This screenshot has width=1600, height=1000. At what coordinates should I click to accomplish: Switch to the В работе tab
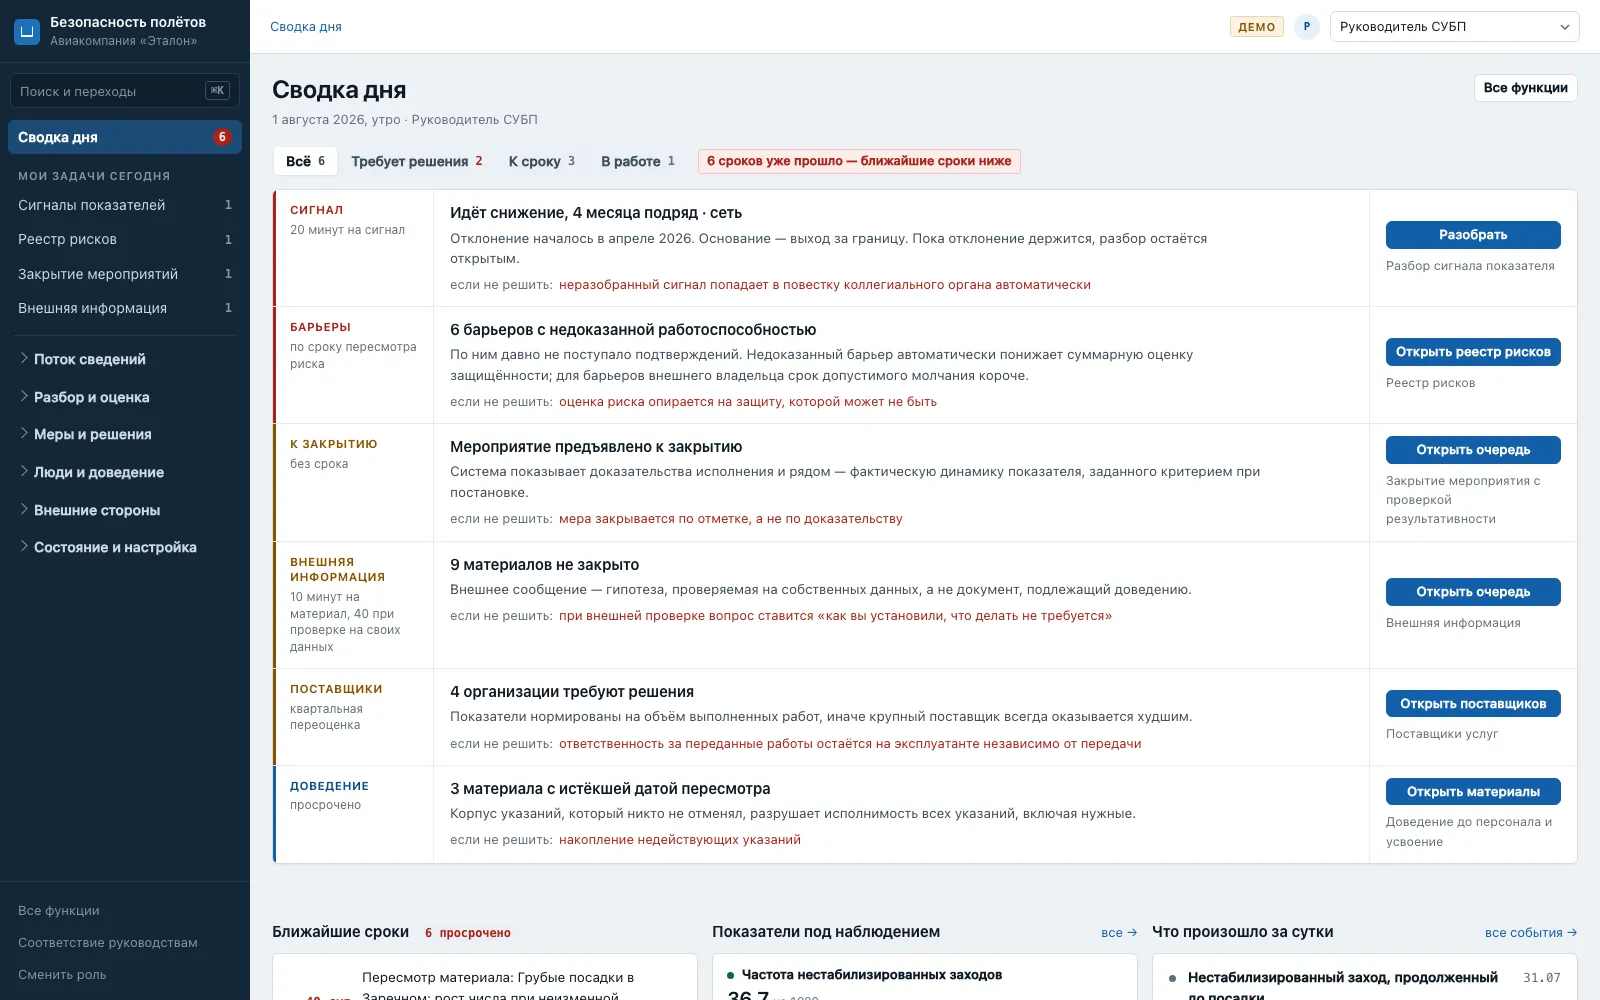[638, 161]
